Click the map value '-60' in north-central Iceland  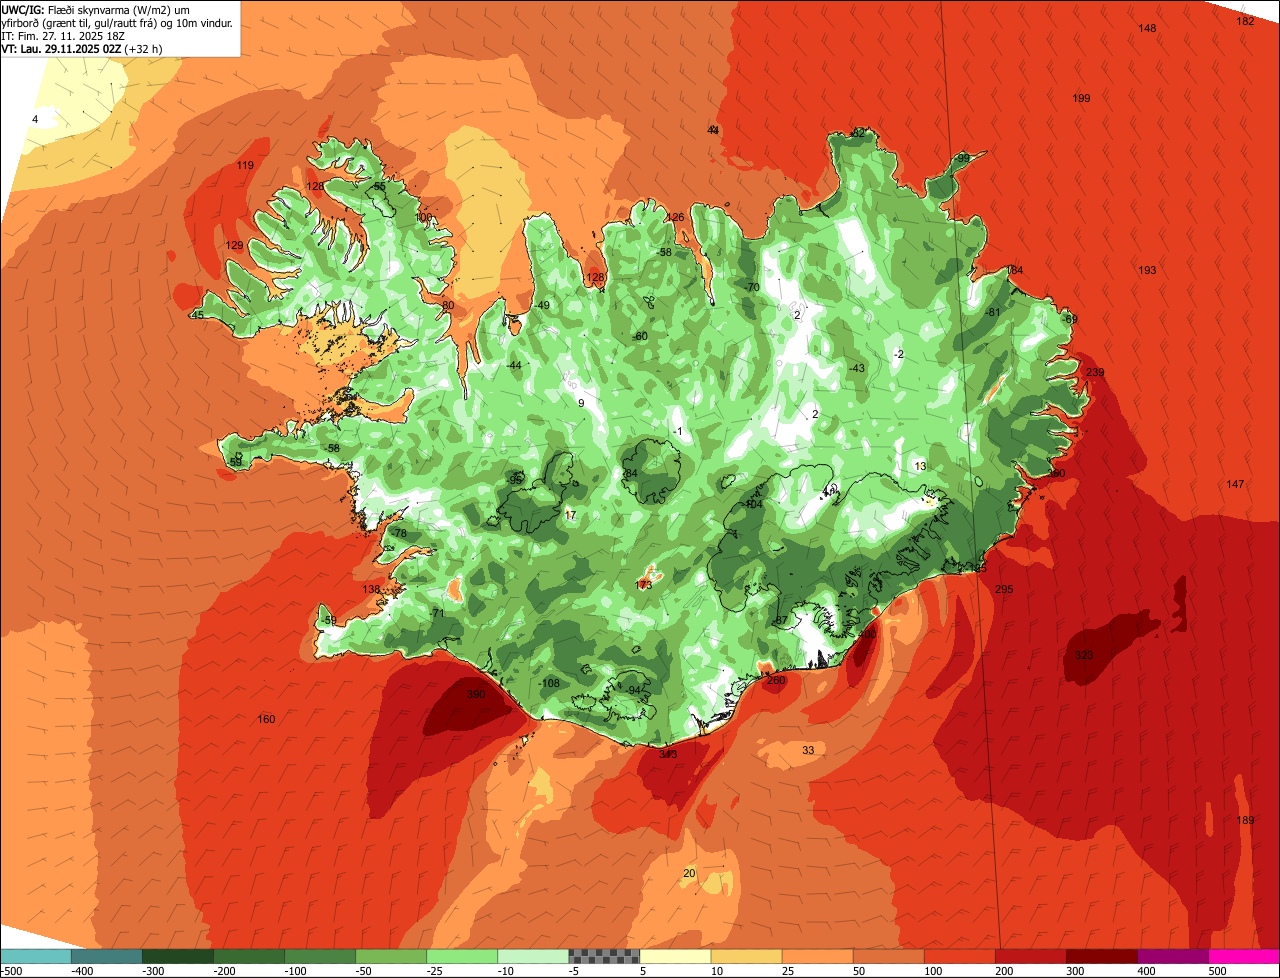[x=640, y=337]
